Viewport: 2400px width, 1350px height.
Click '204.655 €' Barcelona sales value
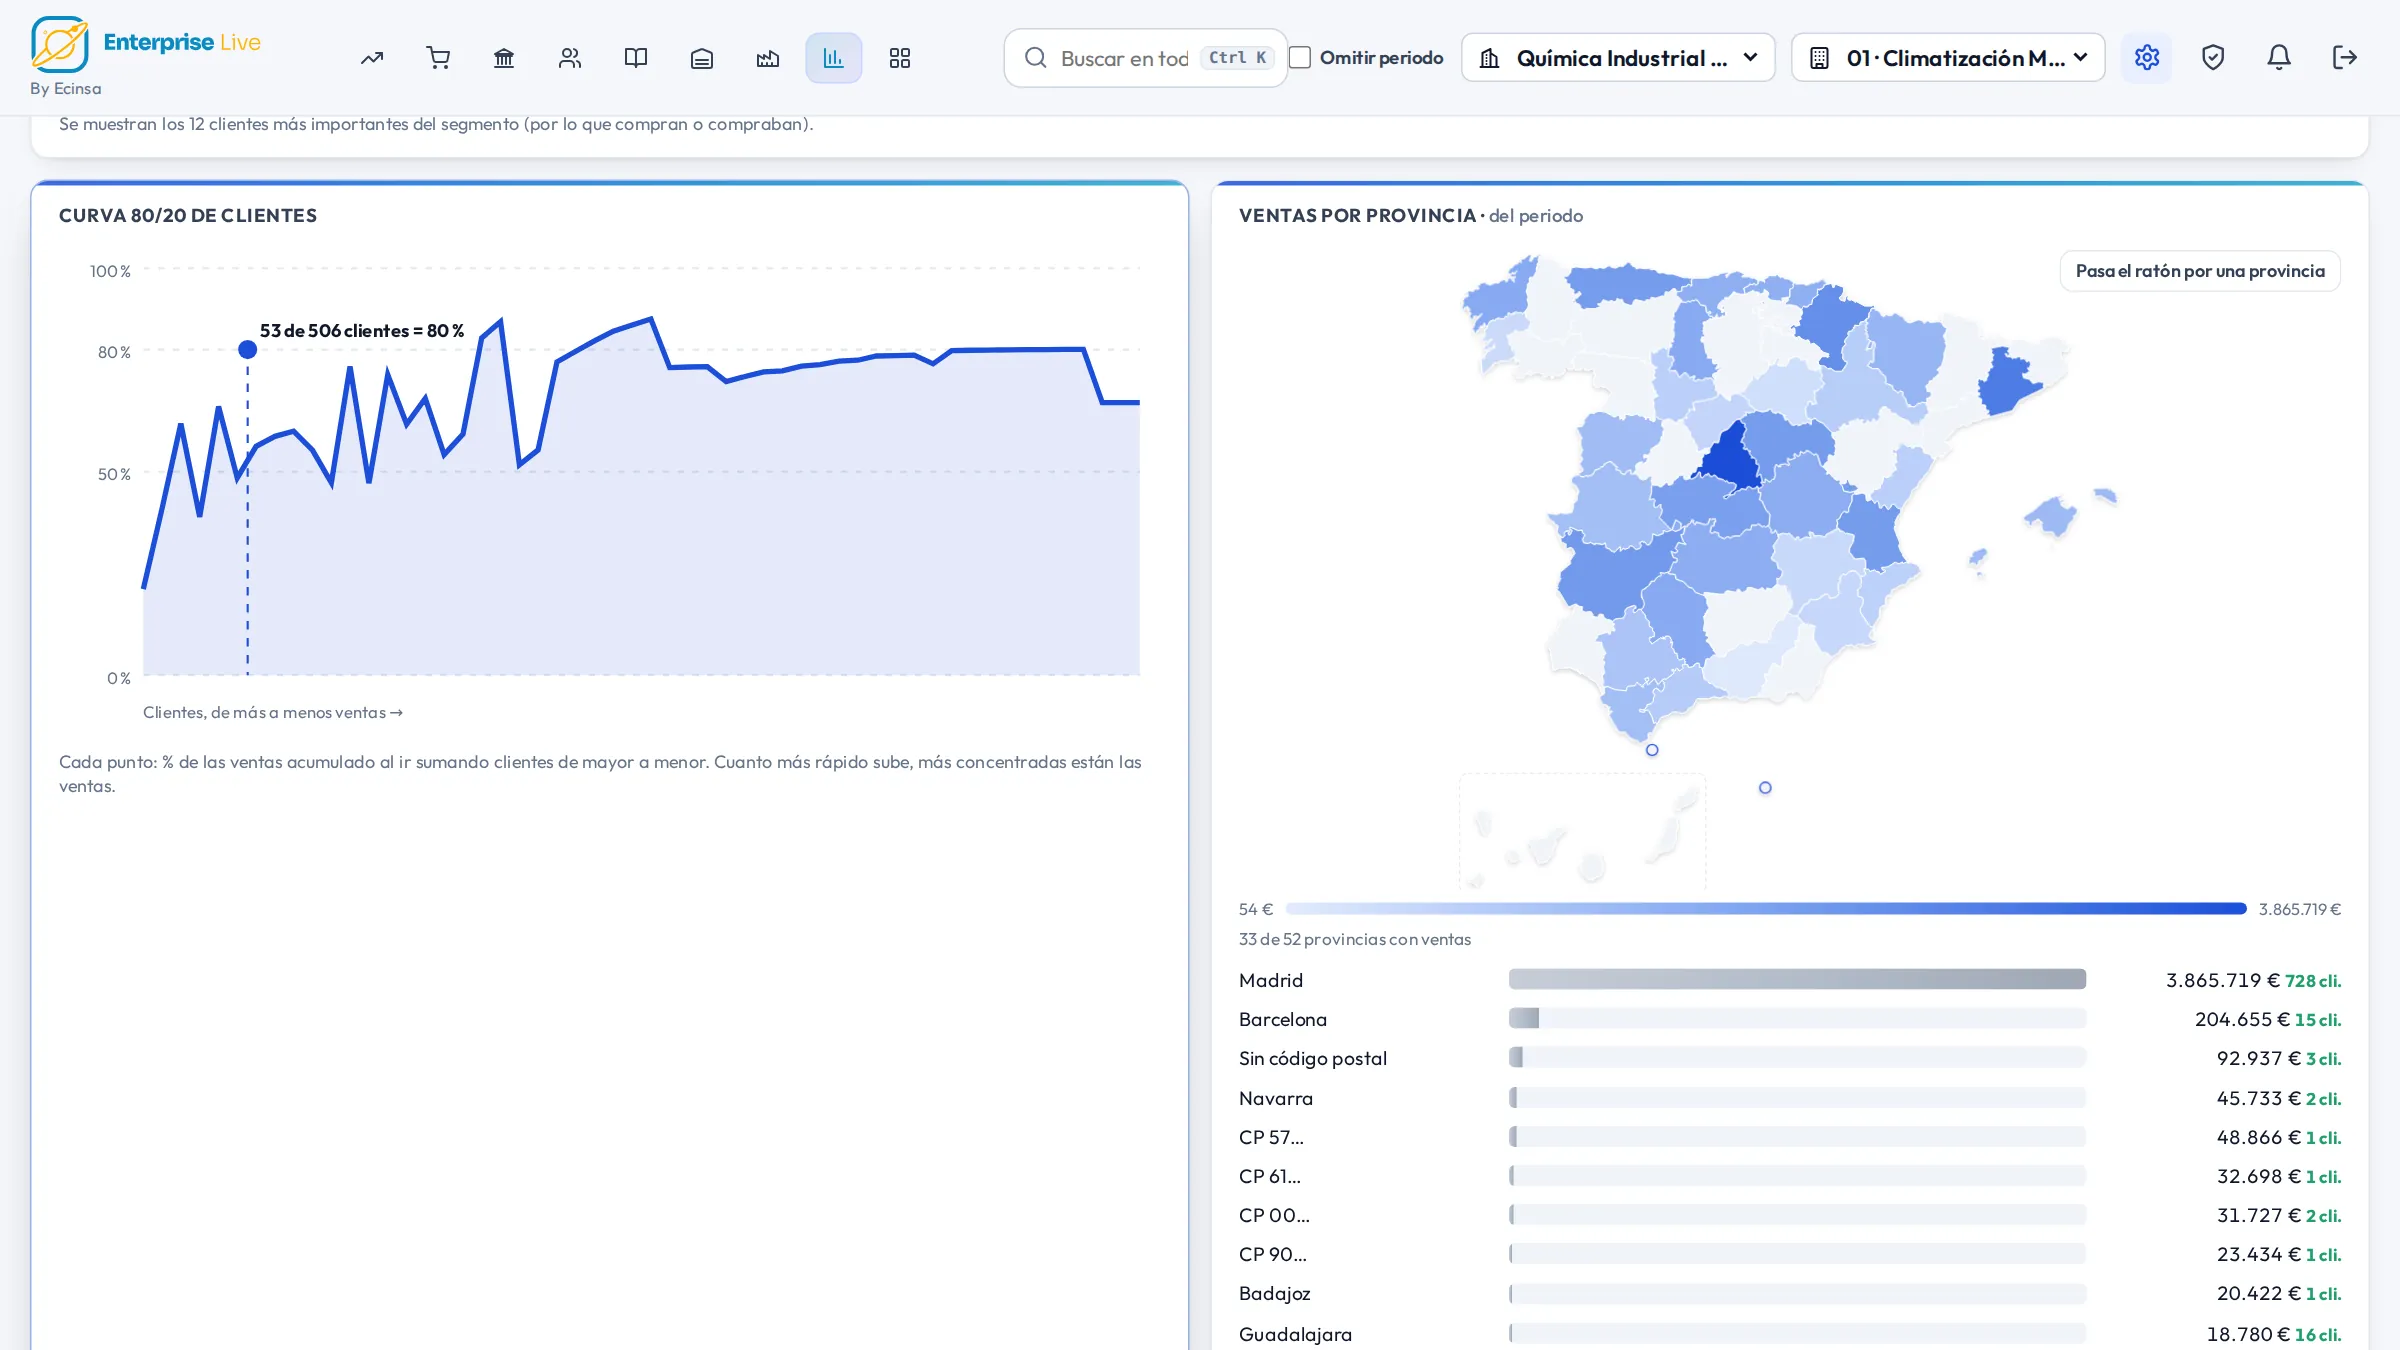point(2242,1019)
